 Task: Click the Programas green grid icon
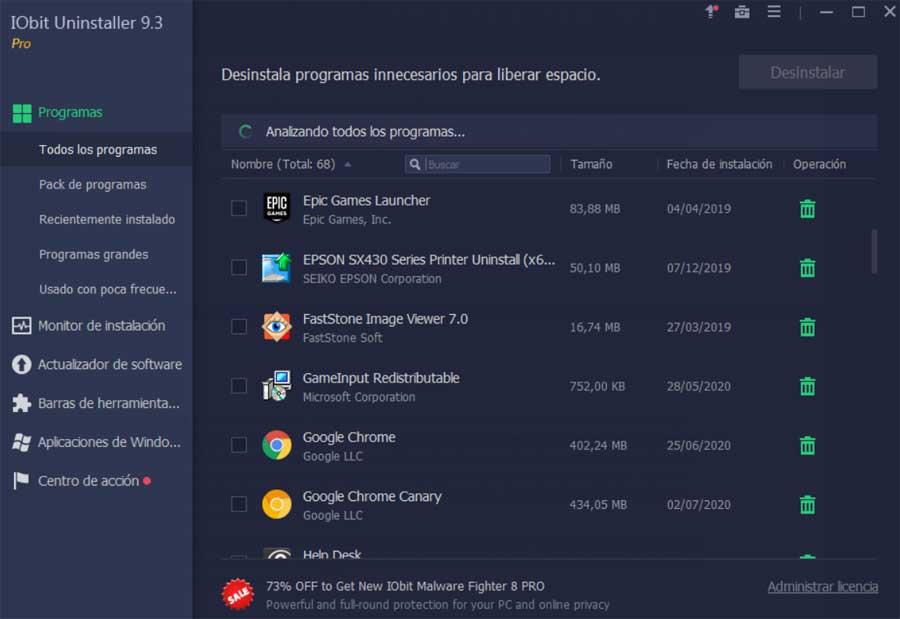pyautogui.click(x=22, y=113)
